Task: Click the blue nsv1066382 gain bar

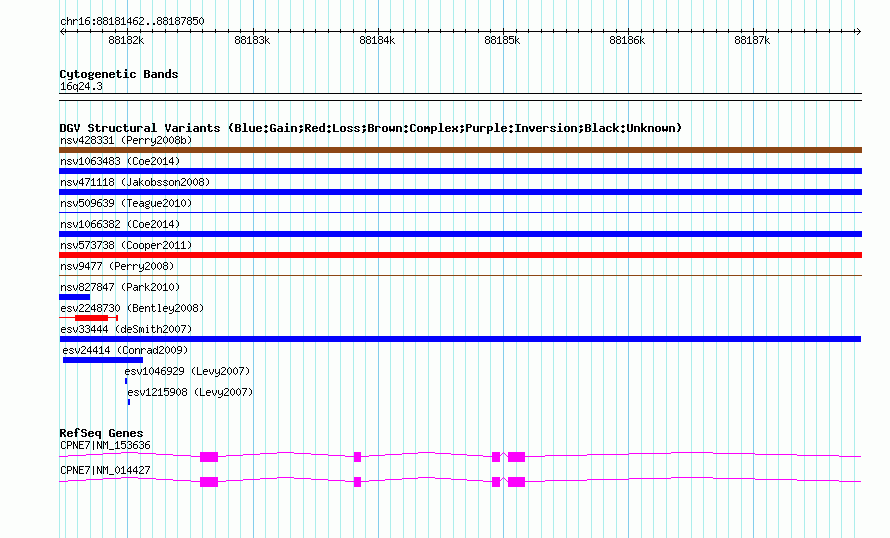Action: click(460, 234)
